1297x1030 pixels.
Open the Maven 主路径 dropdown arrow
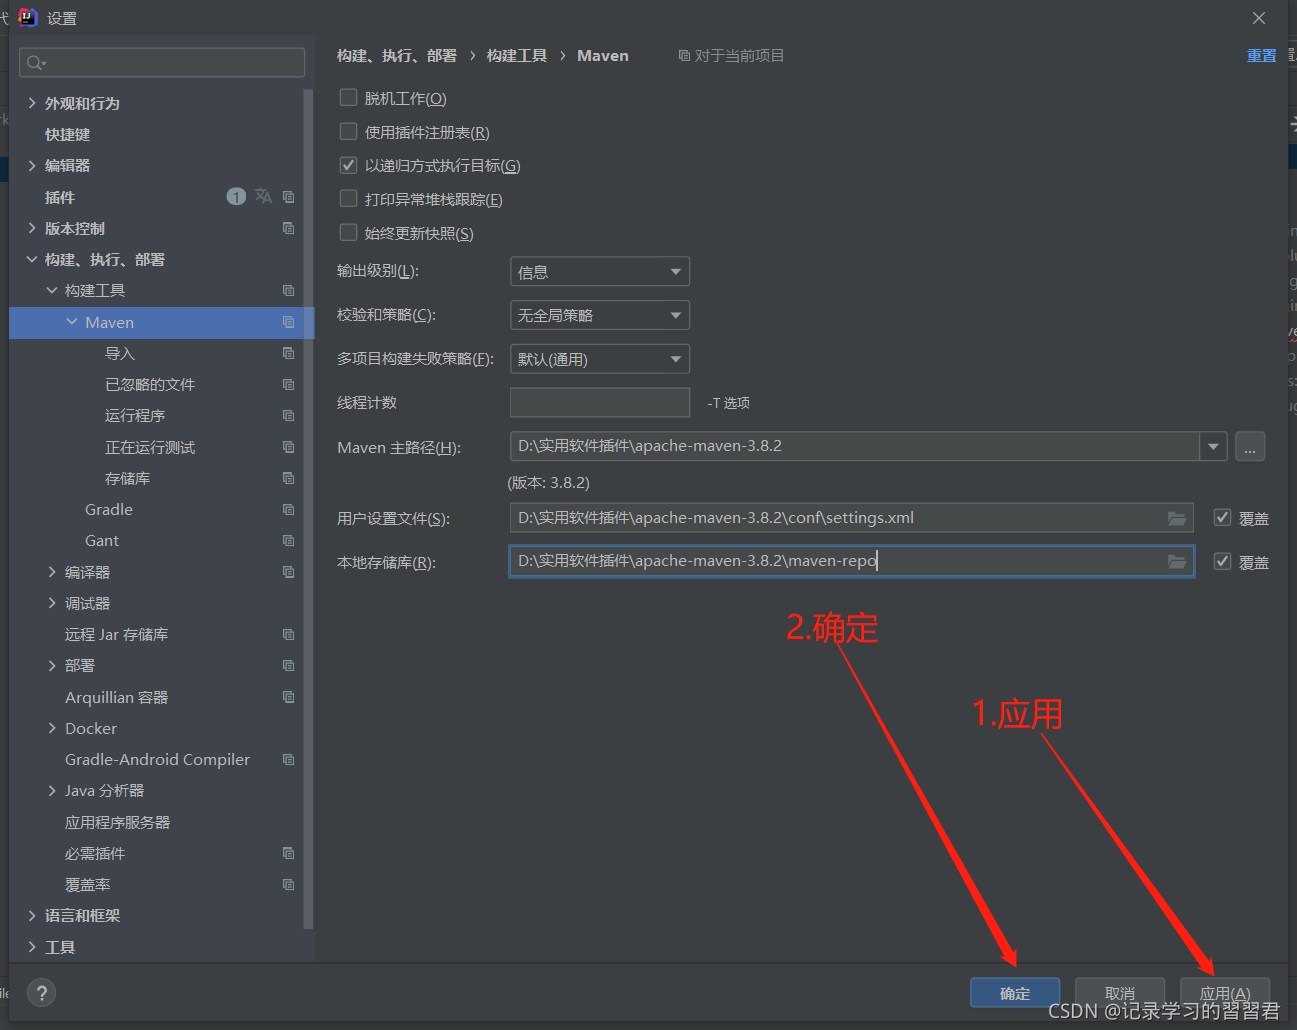click(1214, 446)
